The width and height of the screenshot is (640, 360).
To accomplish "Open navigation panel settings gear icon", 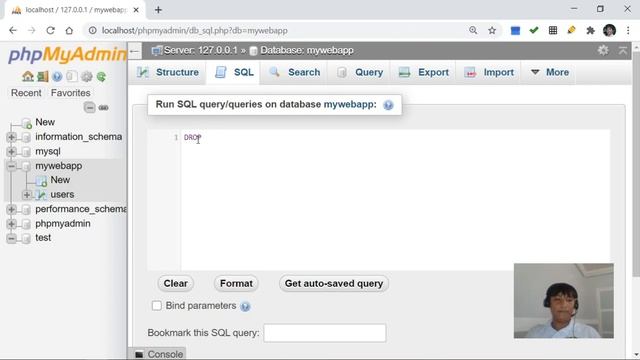I will coord(87,76).
